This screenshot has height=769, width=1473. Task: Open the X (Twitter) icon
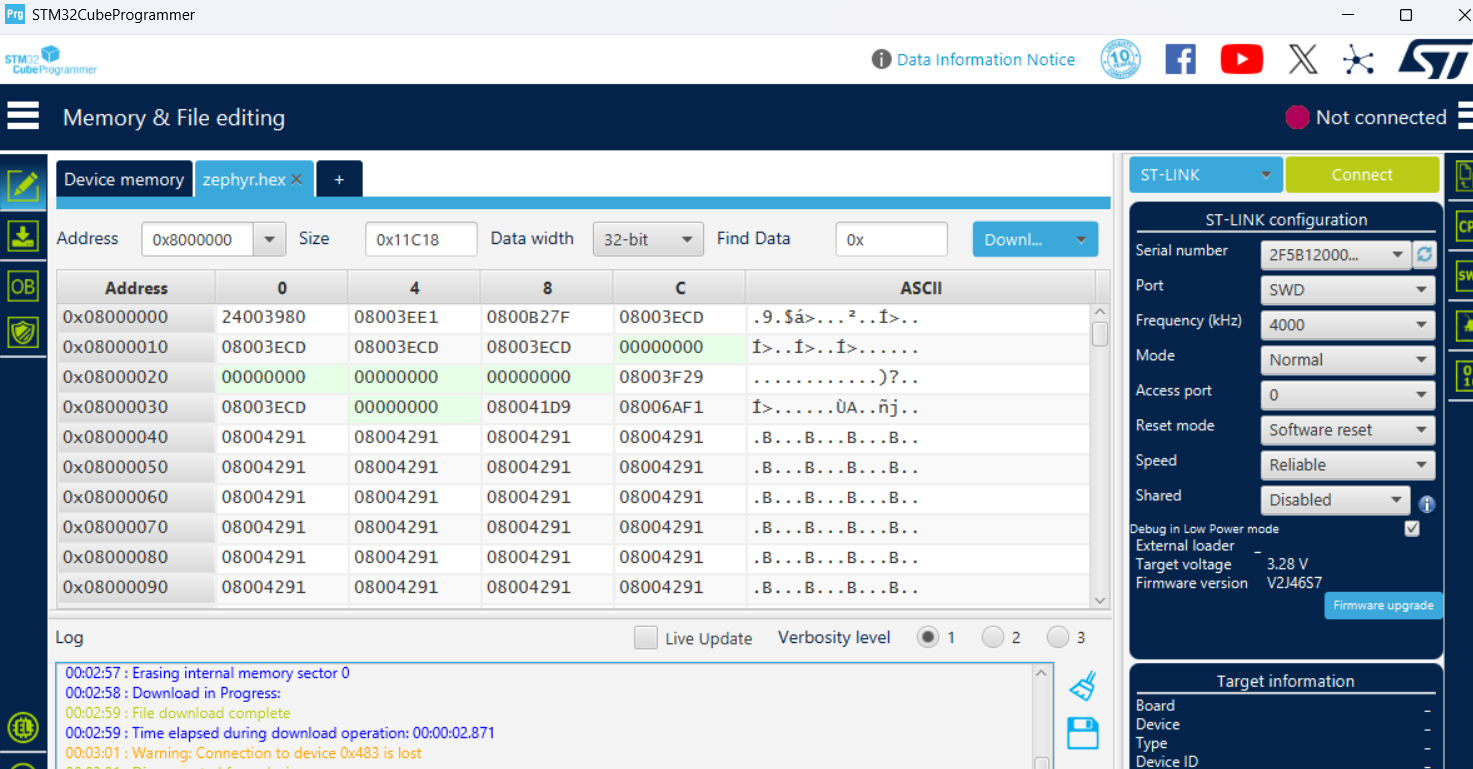click(1303, 60)
